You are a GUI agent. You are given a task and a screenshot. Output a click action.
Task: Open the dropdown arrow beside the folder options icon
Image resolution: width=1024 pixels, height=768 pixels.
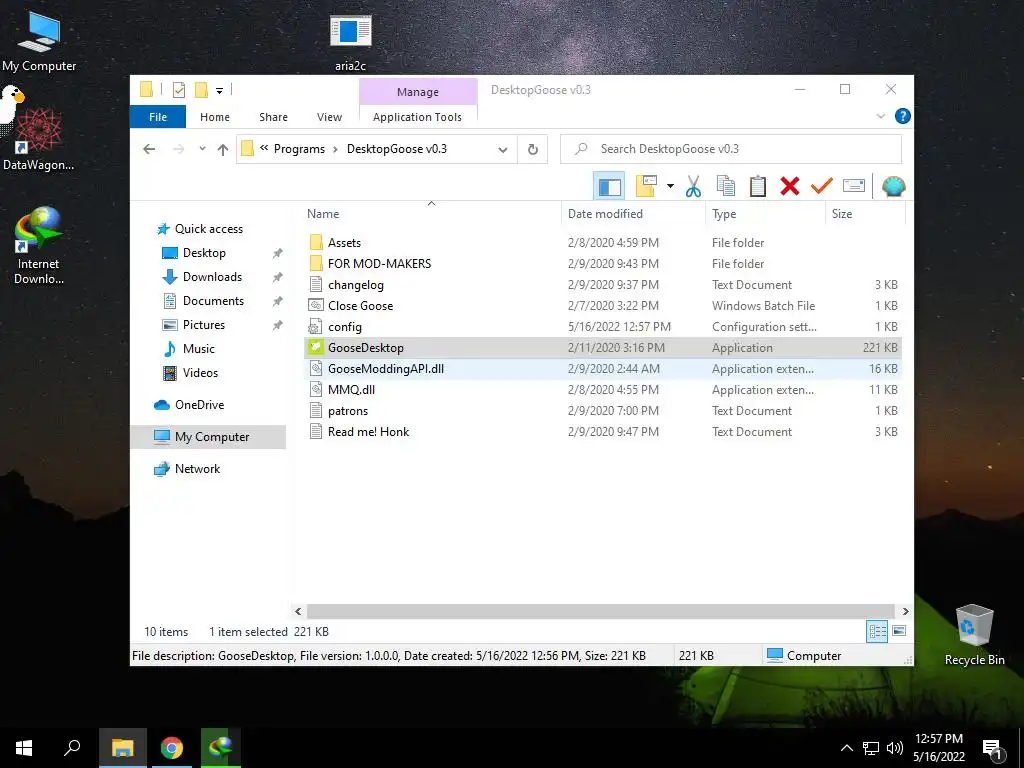click(x=670, y=186)
